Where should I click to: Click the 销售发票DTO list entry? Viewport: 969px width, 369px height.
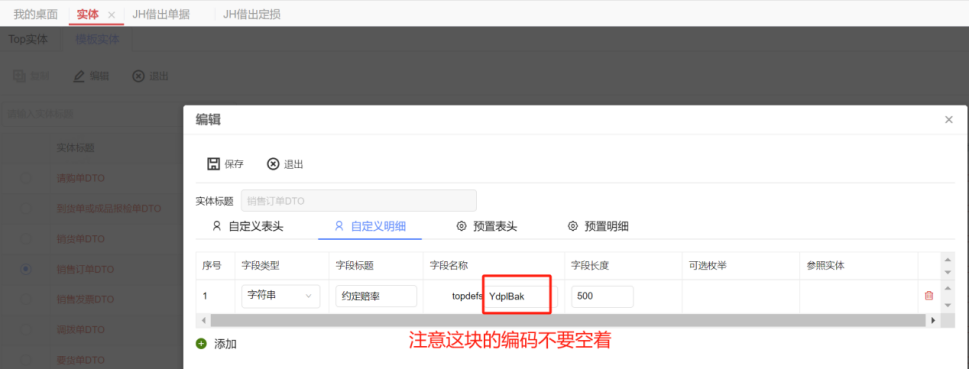click(85, 299)
